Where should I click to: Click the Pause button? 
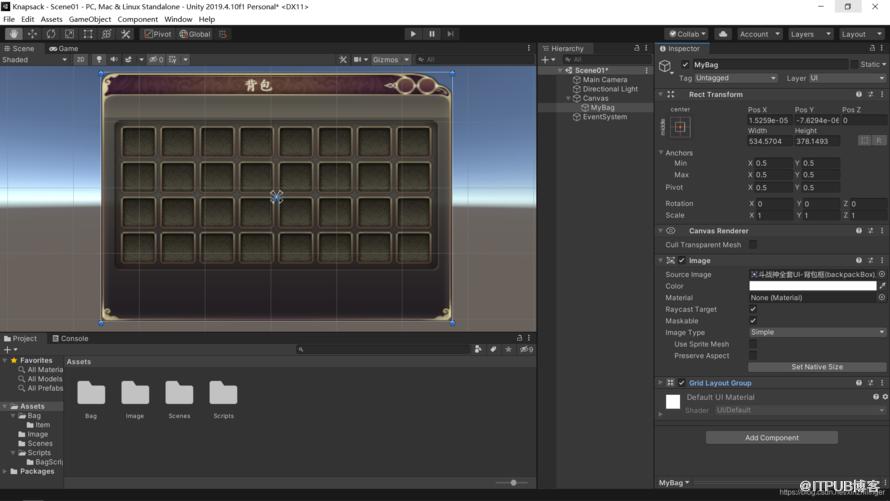(432, 34)
